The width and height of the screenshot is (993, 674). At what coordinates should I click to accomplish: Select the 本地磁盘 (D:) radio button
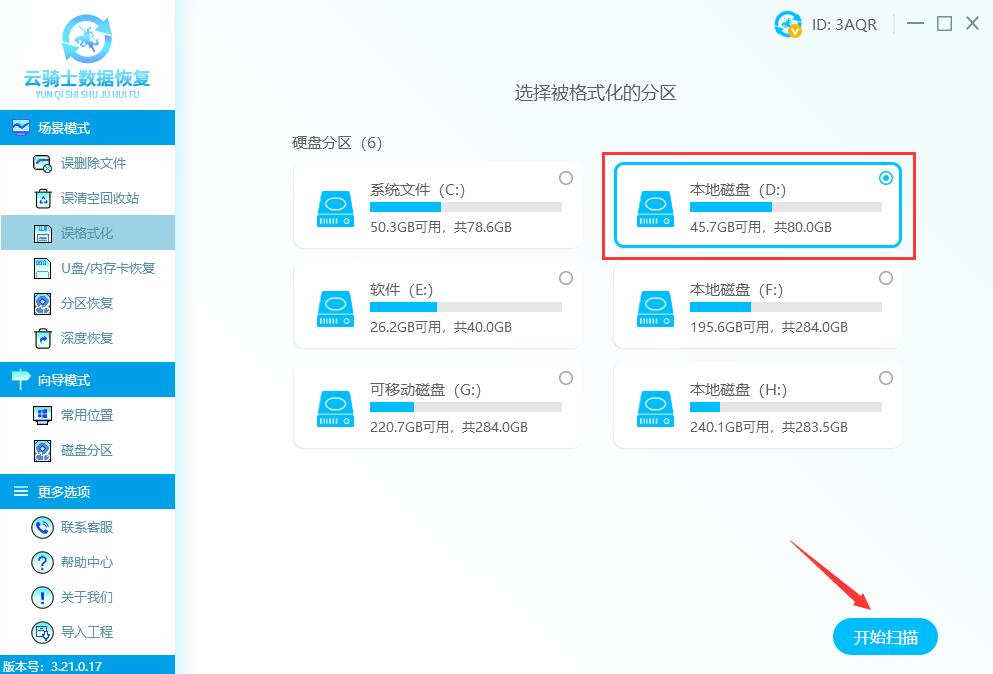click(x=886, y=178)
